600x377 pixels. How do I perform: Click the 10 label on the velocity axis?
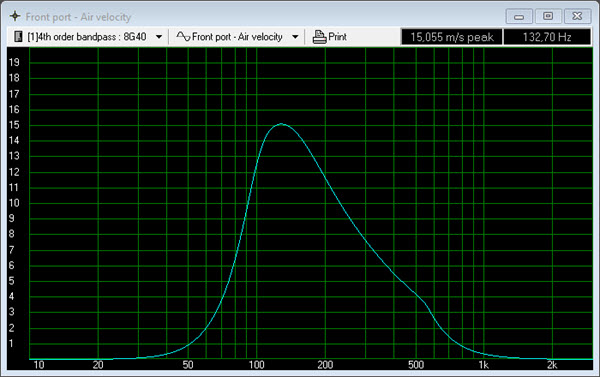pyautogui.click(x=14, y=203)
